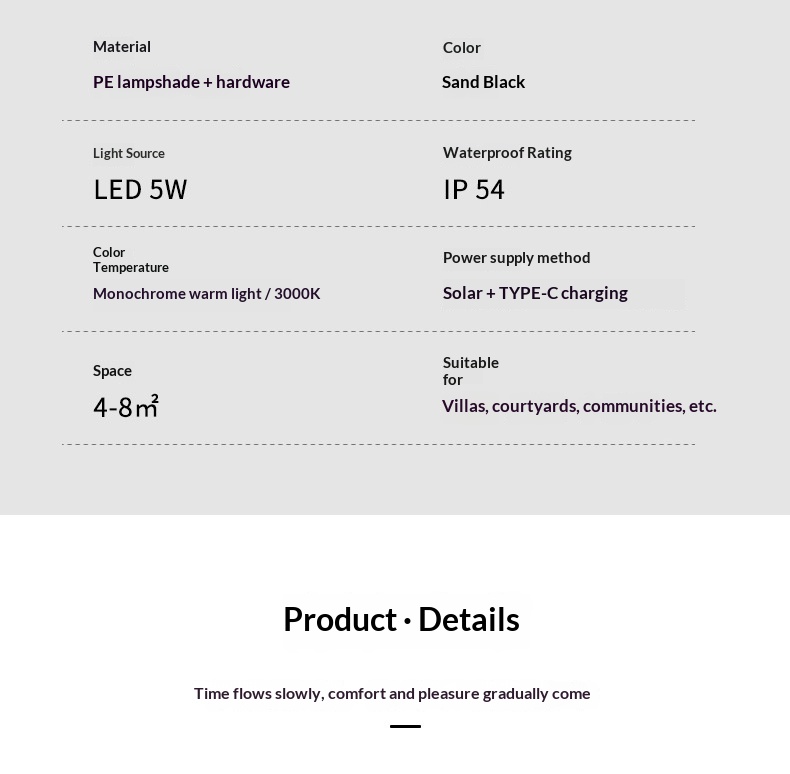Click the "Sand Black" color value

(x=483, y=82)
